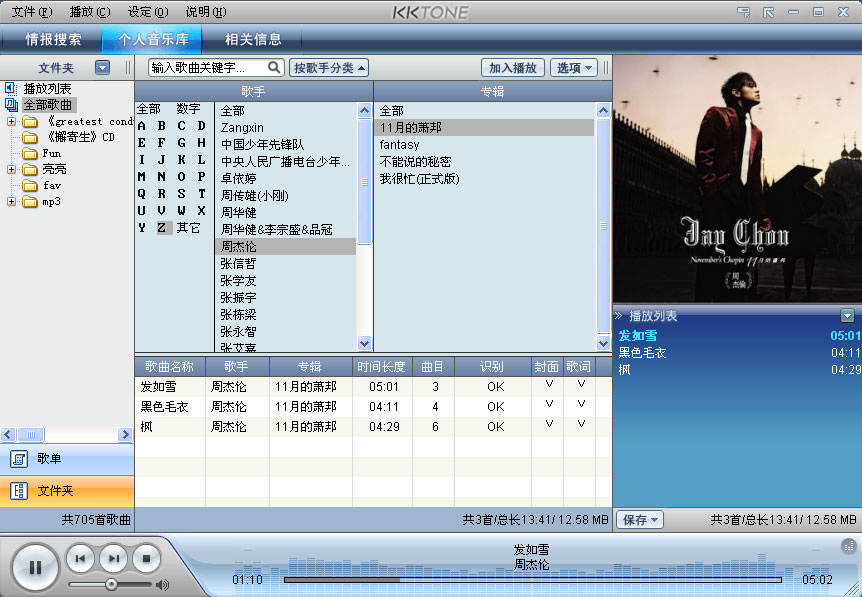Screen dimensions: 862x597
Task: Mute sound with the speaker icon
Action: 162,584
